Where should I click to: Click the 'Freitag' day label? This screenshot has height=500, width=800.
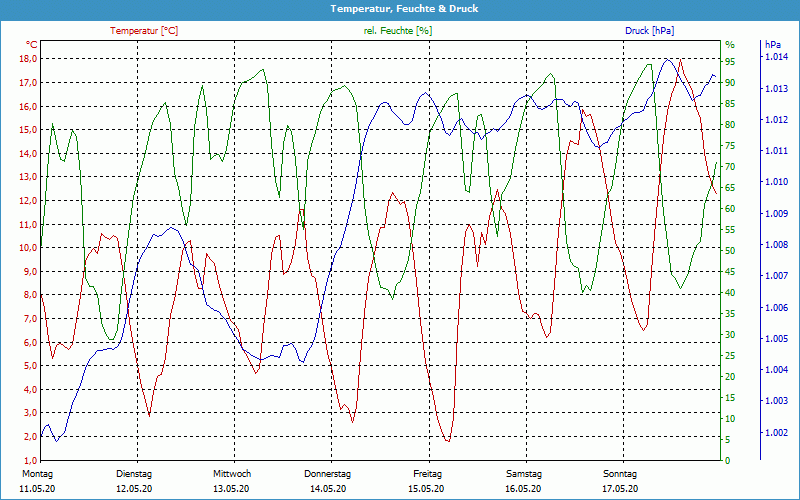tap(428, 474)
